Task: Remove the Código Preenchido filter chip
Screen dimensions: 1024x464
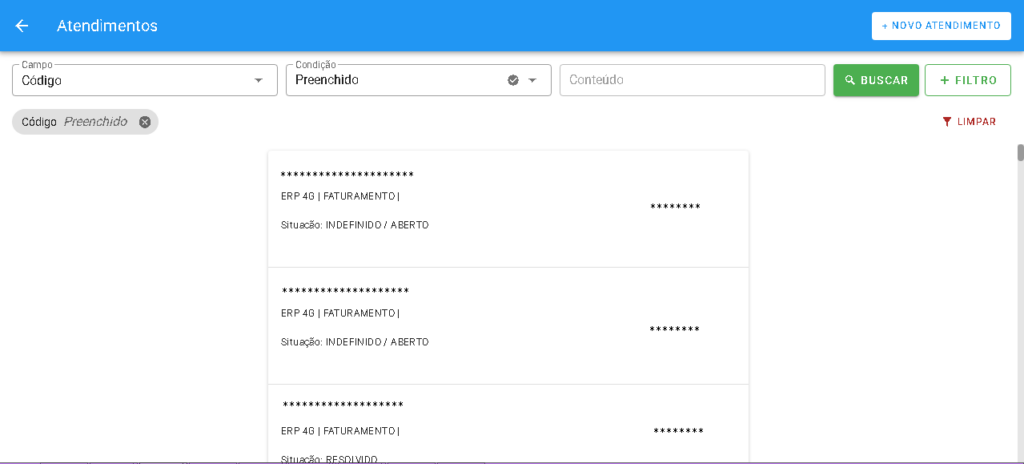Action: pos(145,122)
